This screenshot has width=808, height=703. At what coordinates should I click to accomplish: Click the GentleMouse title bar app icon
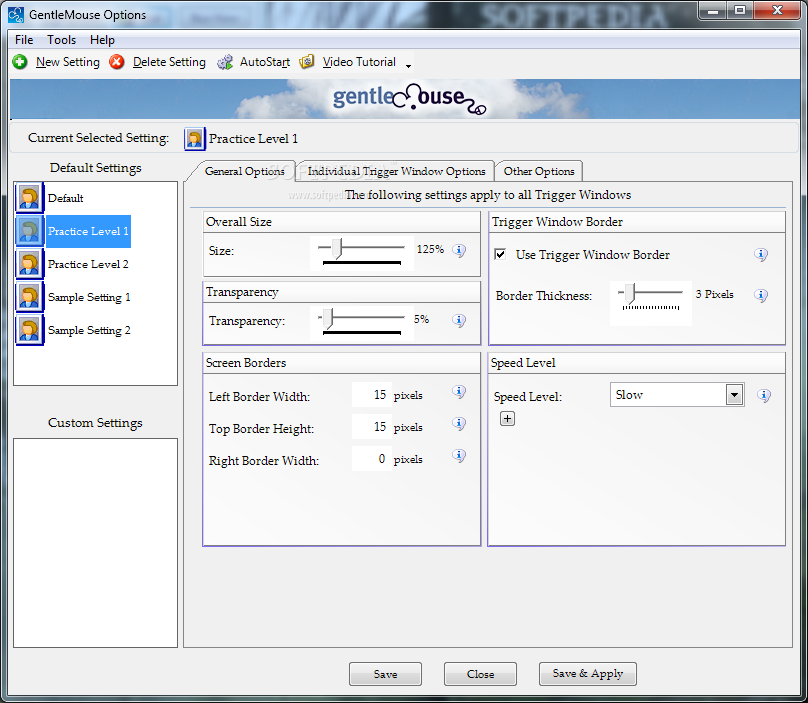coord(16,14)
